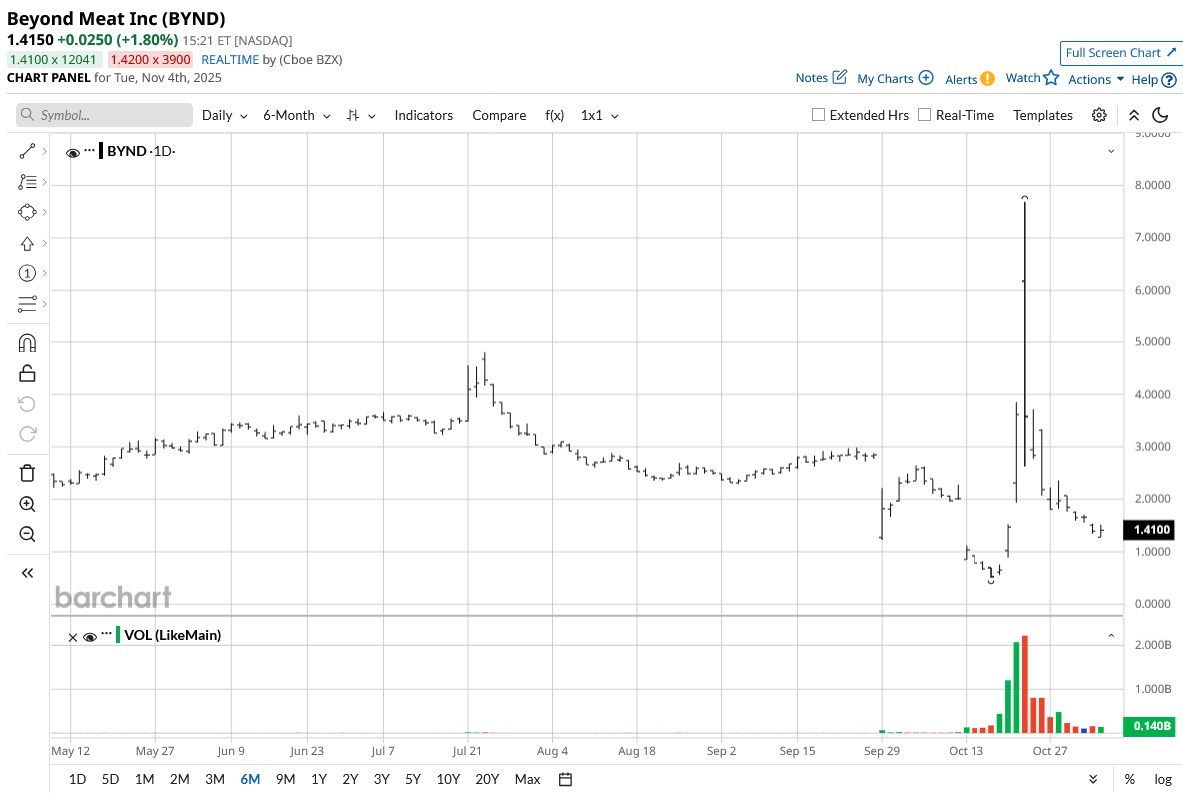
Task: Click the redo arrow icon
Action: pyautogui.click(x=27, y=434)
